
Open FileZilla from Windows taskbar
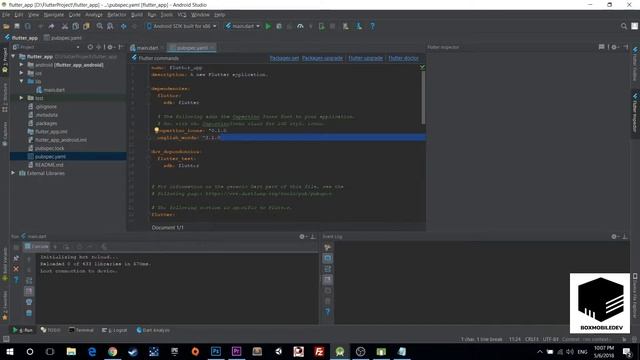pyautogui.click(x=319, y=351)
